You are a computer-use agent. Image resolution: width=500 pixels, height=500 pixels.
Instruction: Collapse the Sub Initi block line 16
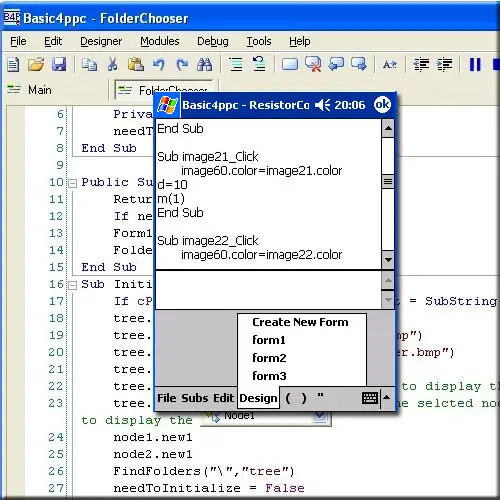[72, 285]
